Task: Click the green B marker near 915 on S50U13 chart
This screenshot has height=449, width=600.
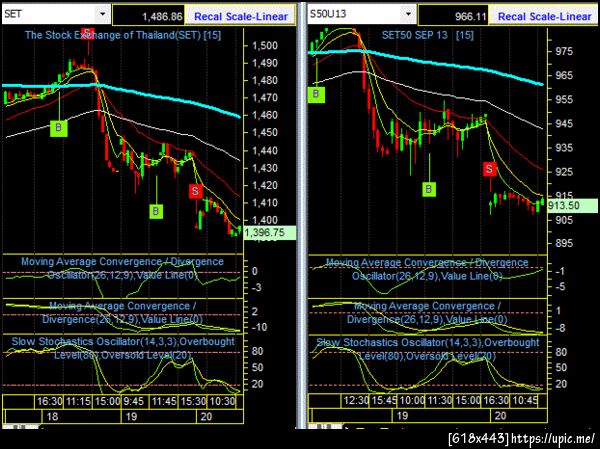Action: coord(429,189)
